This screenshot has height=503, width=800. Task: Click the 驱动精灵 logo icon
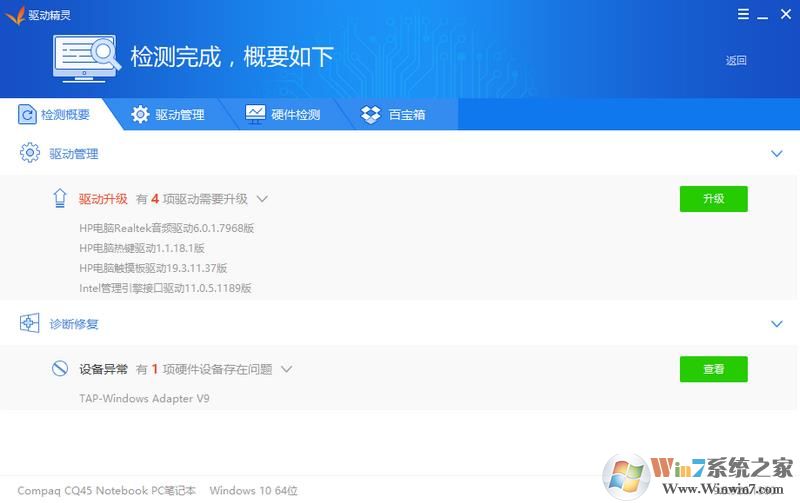coord(15,14)
